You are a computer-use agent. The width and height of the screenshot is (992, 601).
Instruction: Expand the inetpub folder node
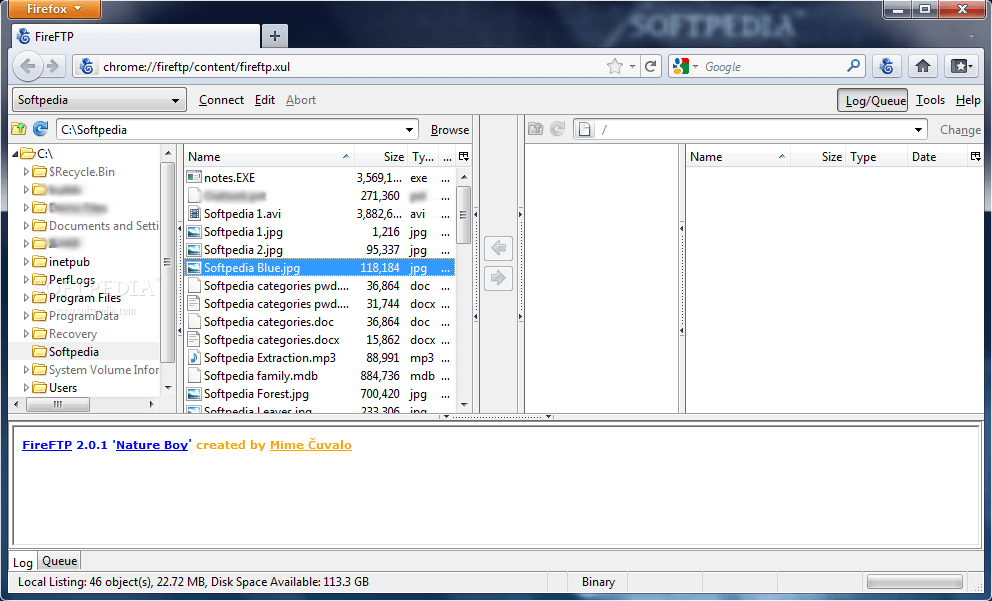26,261
